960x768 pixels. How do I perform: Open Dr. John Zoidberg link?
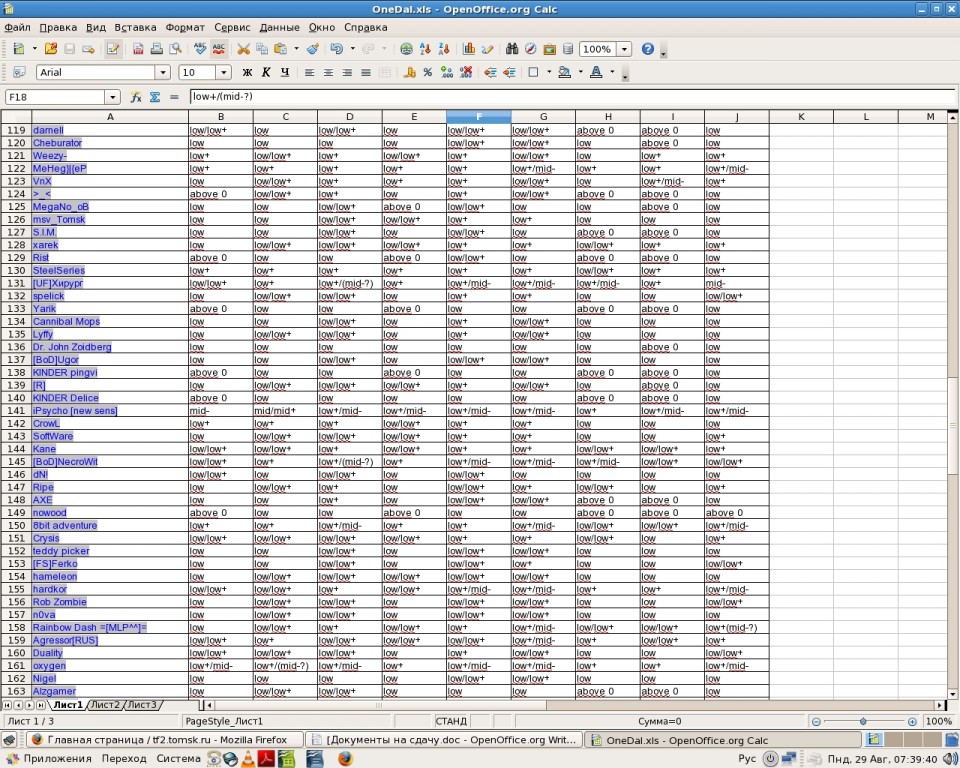(x=72, y=347)
